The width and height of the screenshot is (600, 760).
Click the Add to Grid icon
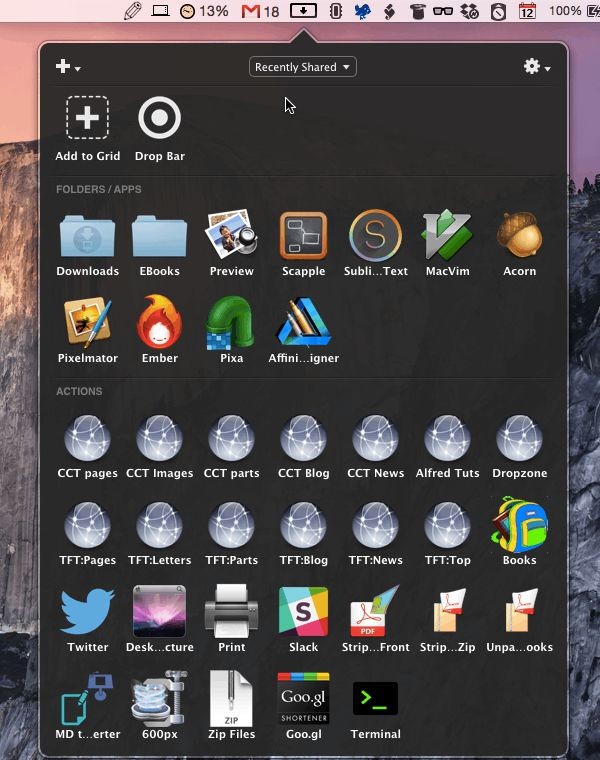point(87,118)
